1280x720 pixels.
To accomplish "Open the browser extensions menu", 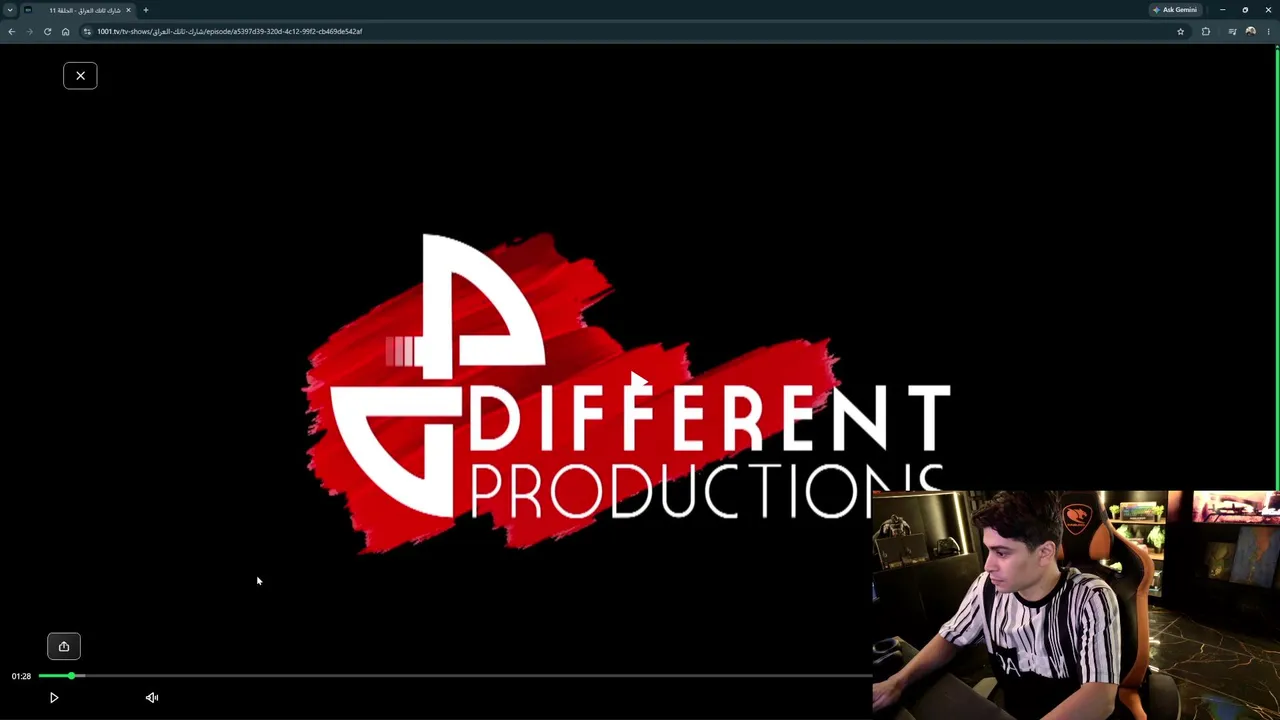I will [1206, 31].
